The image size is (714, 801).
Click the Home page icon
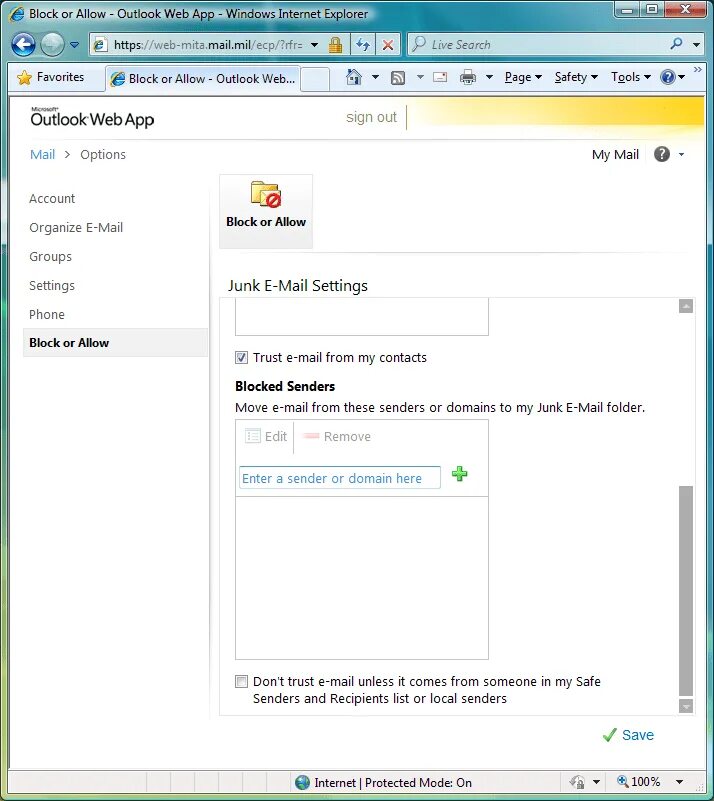pos(353,77)
